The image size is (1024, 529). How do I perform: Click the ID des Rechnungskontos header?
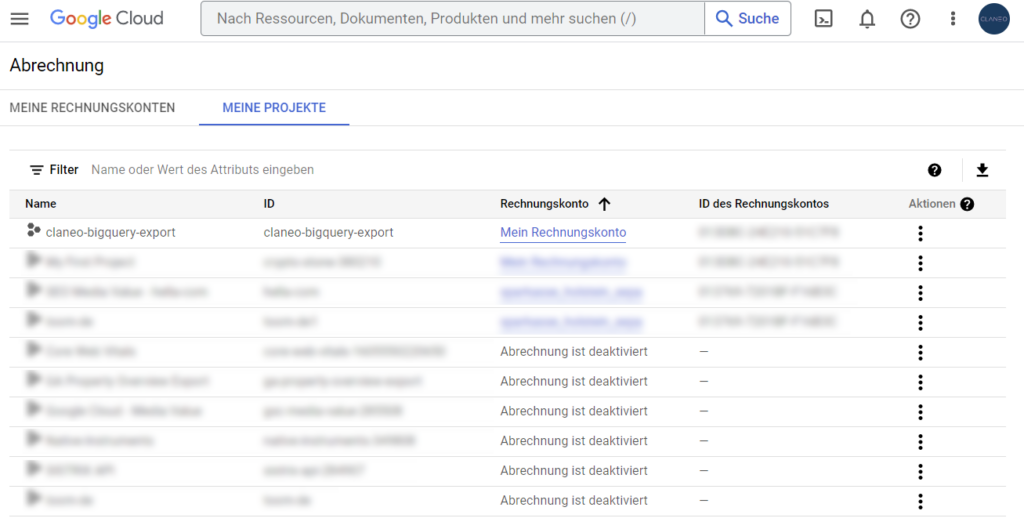click(763, 204)
